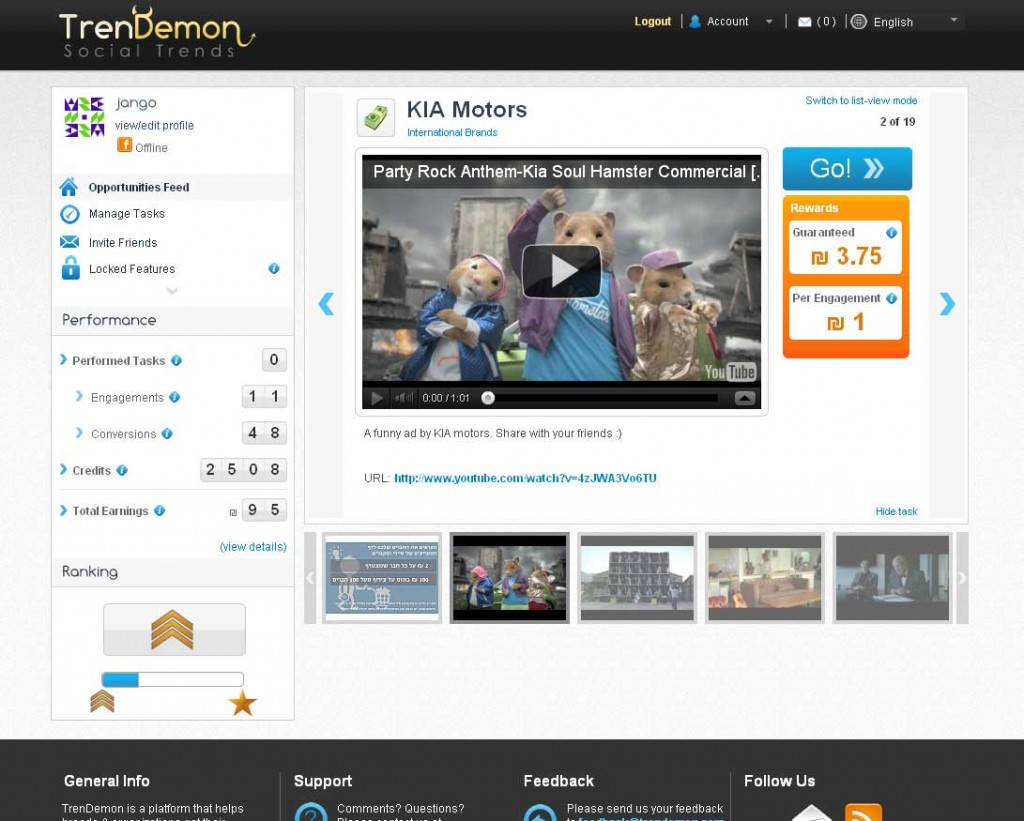Click the Credits info icon

coord(122,470)
